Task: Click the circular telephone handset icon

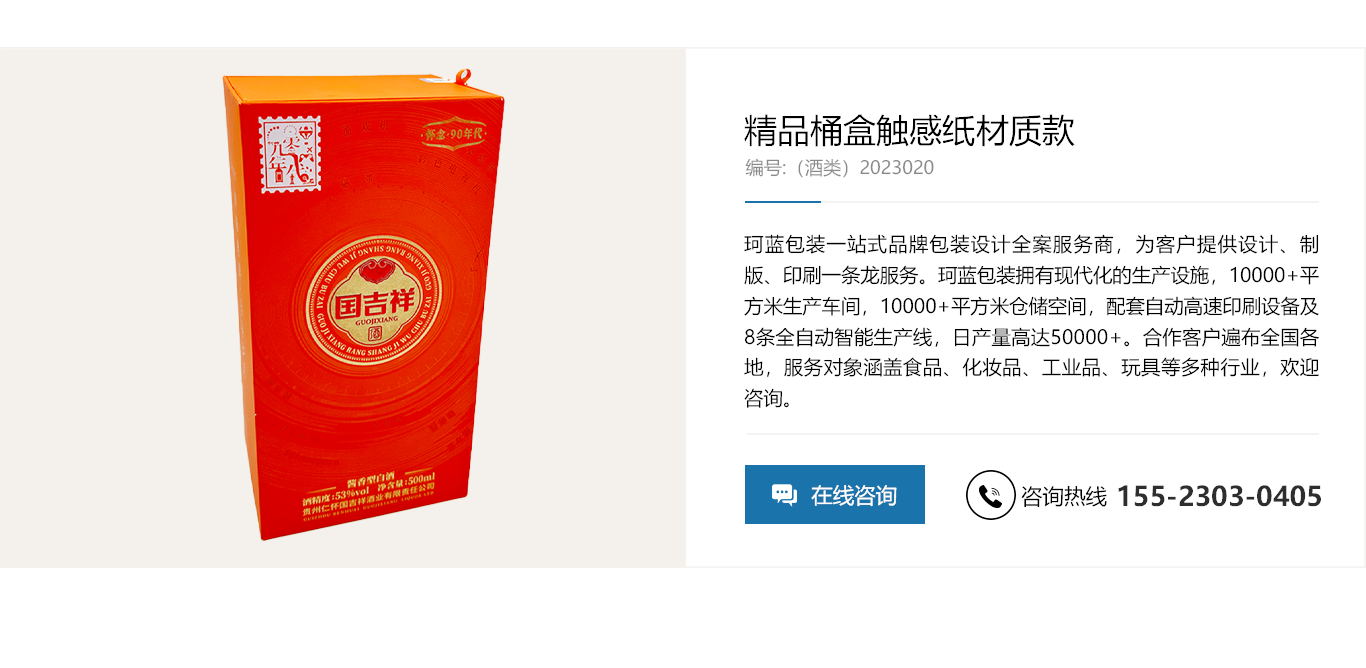Action: coord(990,495)
